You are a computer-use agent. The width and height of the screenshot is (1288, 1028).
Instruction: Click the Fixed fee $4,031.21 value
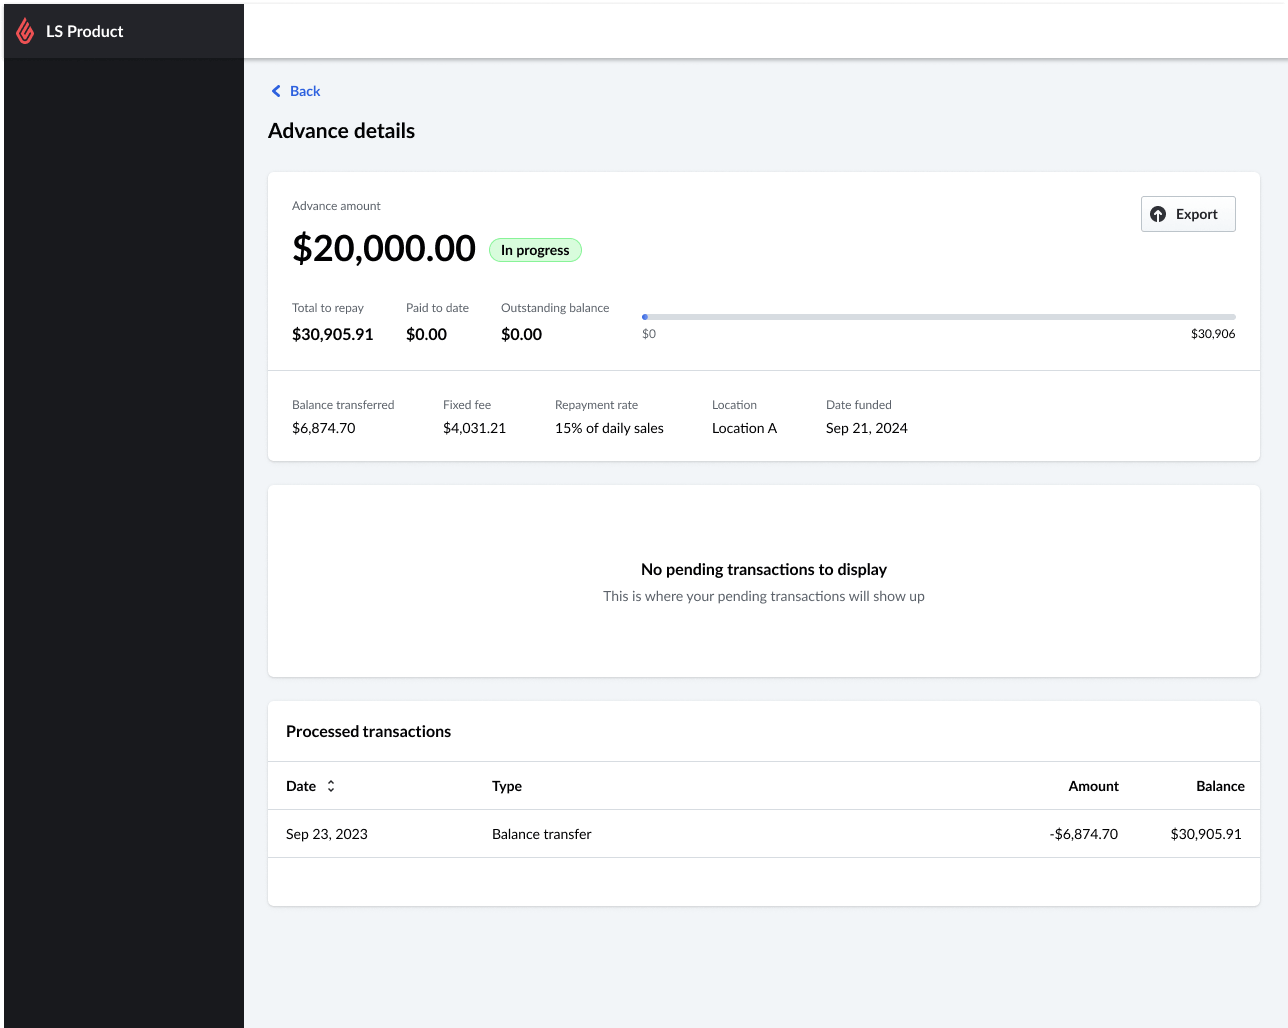[474, 428]
